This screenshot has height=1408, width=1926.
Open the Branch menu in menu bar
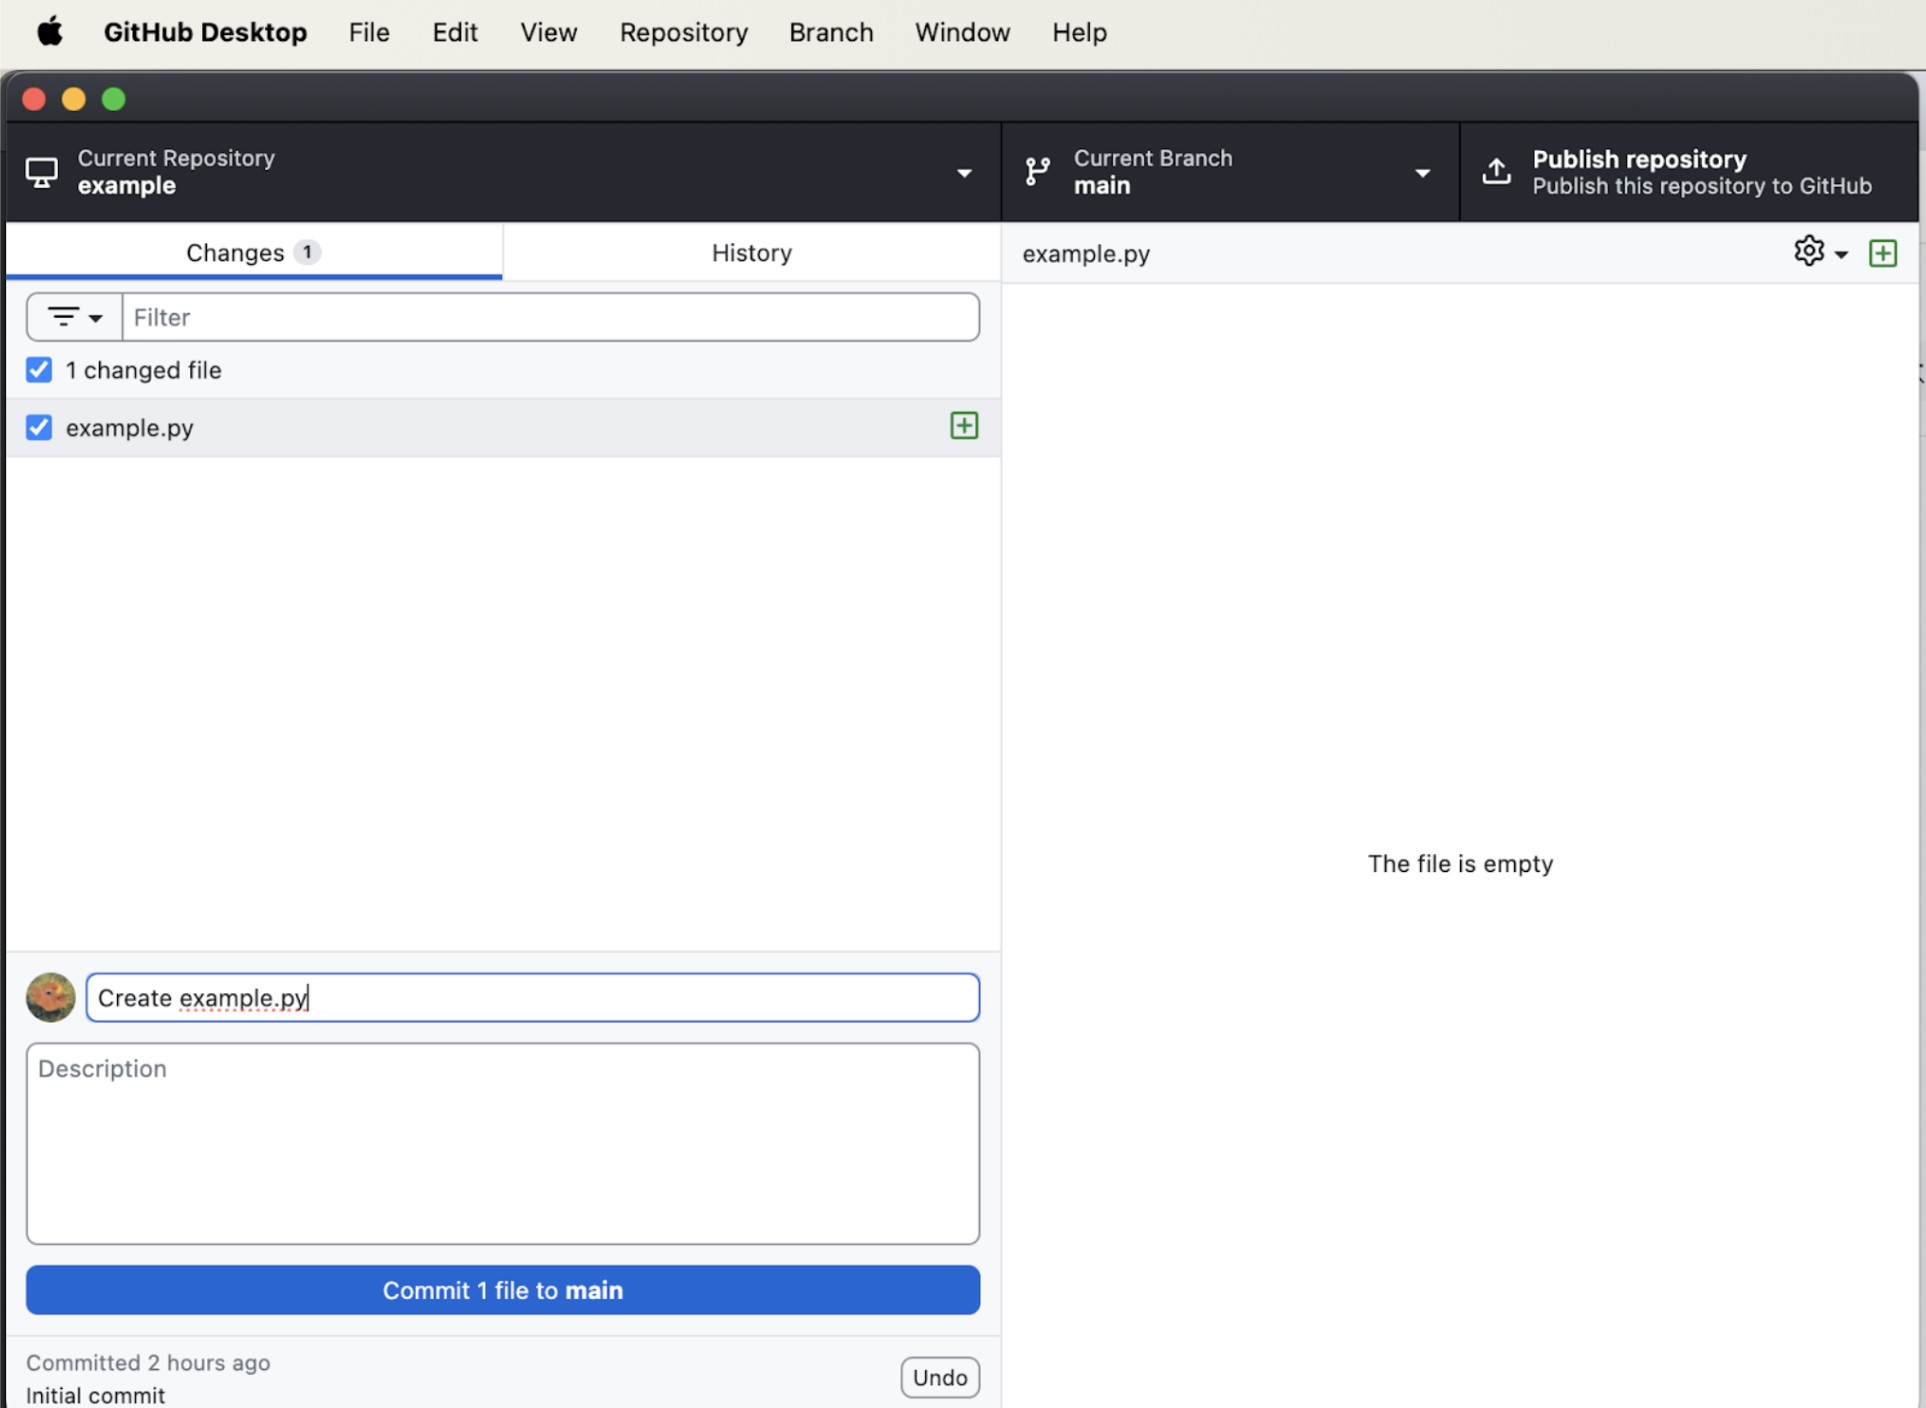click(830, 32)
